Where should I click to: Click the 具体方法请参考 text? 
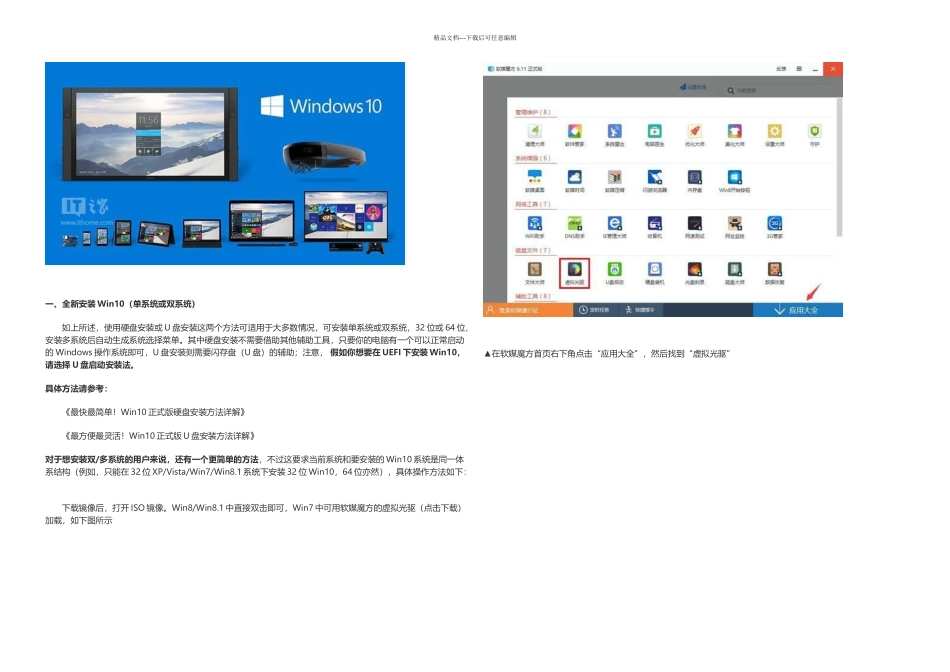click(x=76, y=388)
